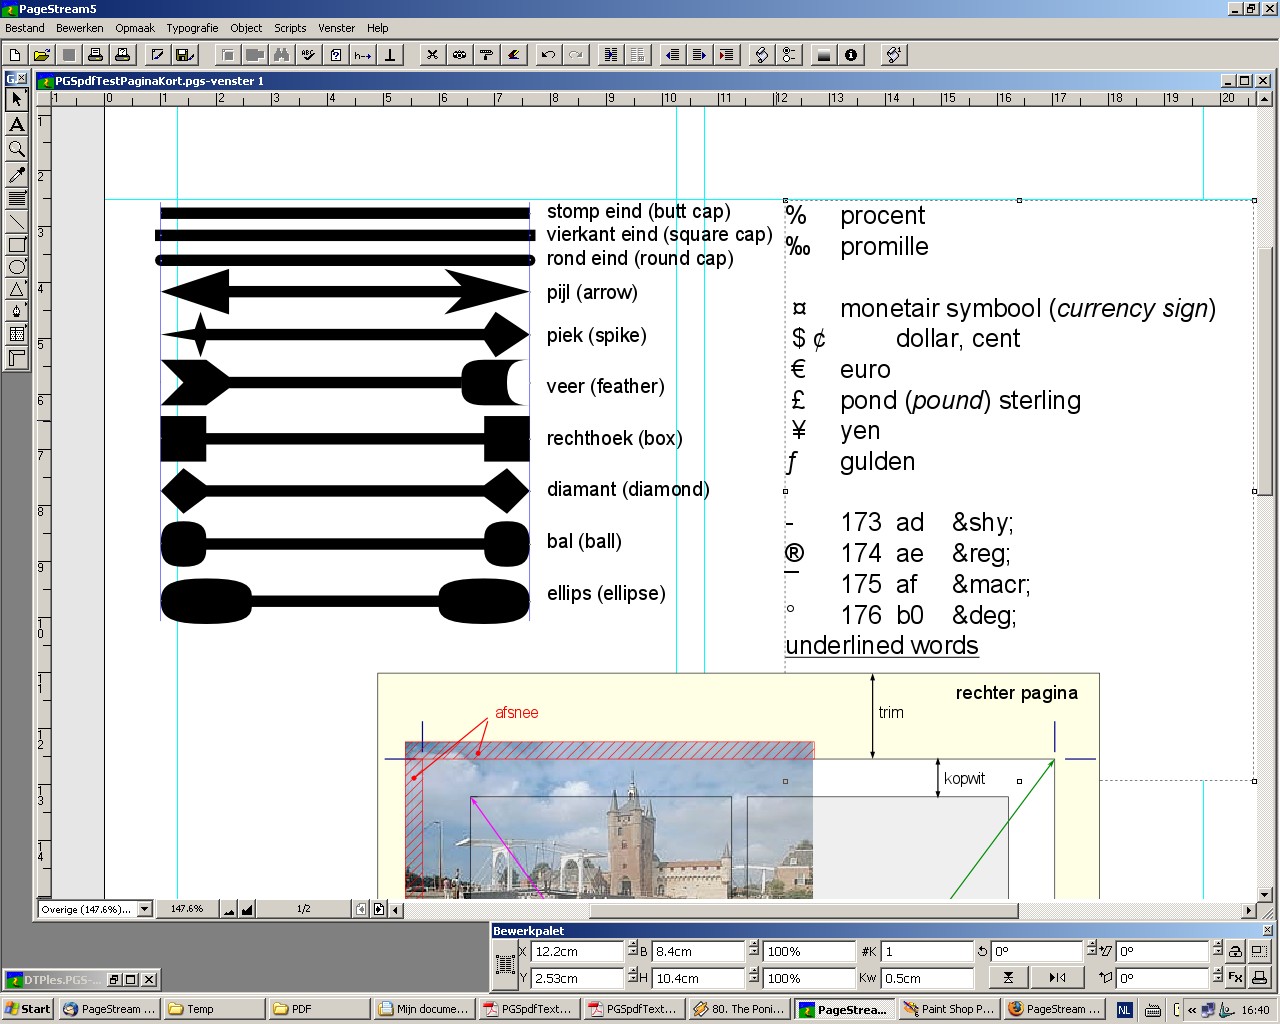Click the Open document folder icon
Viewport: 1280px width, 1024px height.
point(41,55)
